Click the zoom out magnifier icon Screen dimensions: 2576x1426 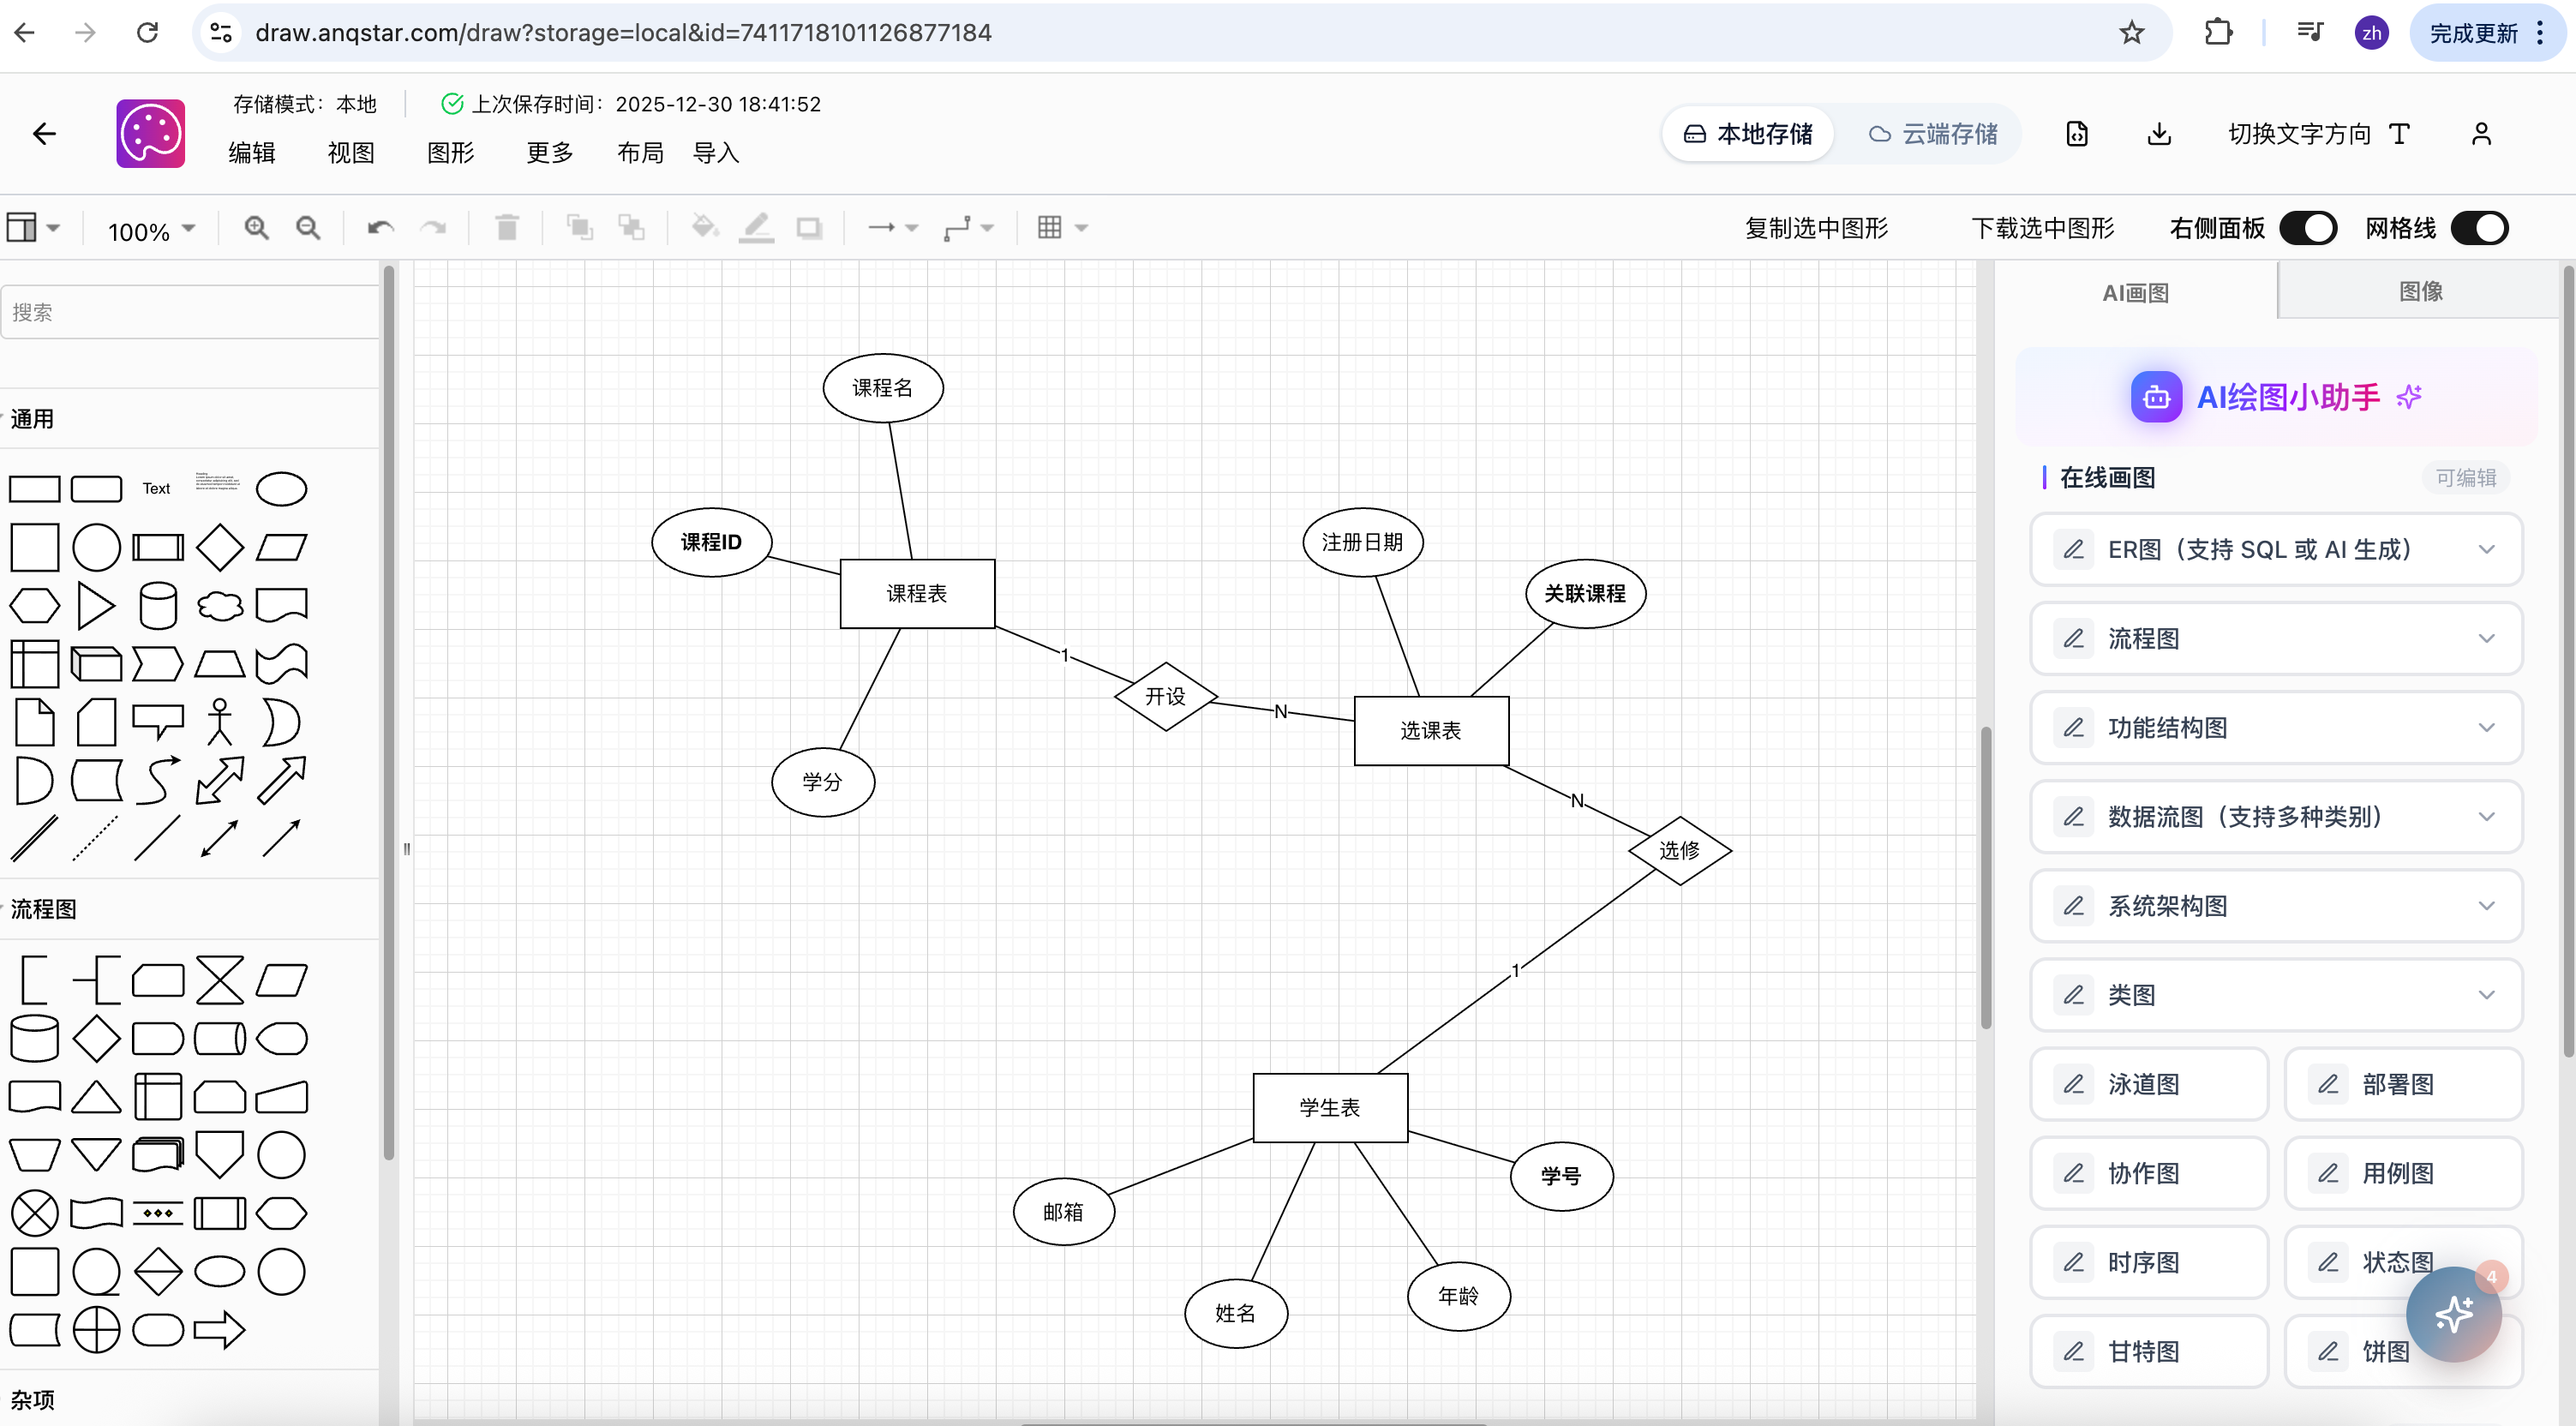308,228
